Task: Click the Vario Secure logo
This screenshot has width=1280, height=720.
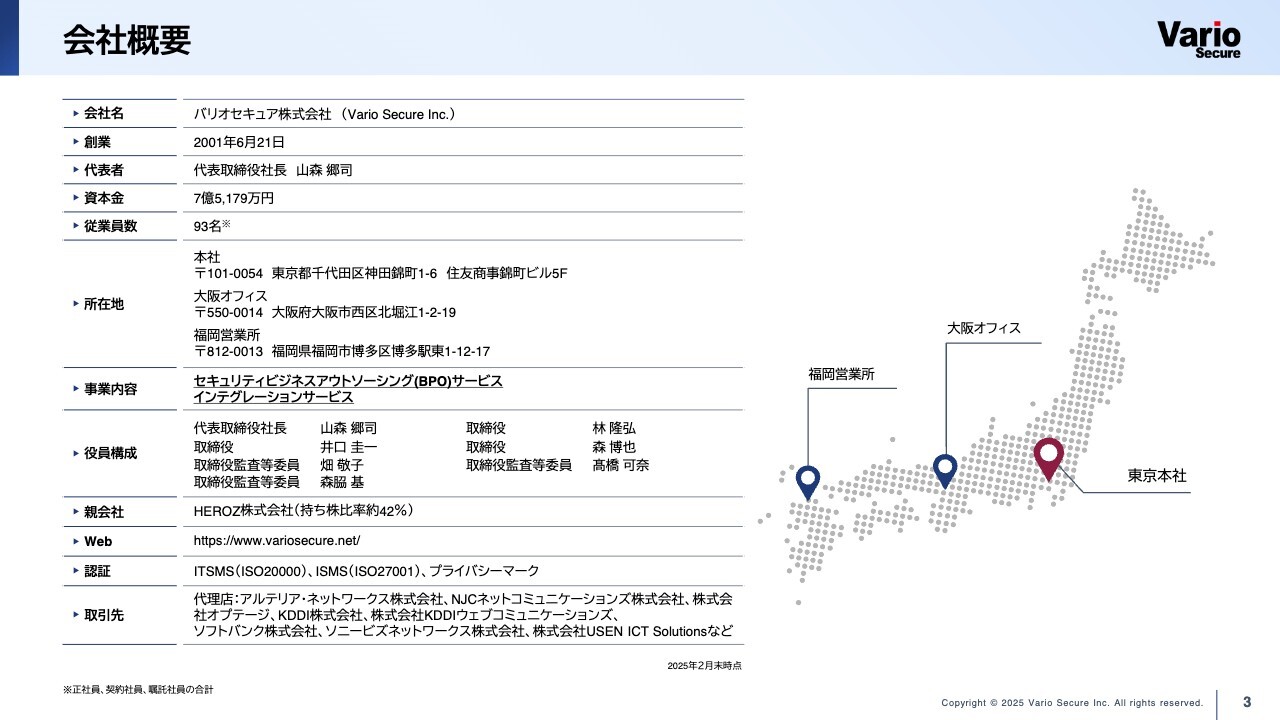Action: 1198,40
